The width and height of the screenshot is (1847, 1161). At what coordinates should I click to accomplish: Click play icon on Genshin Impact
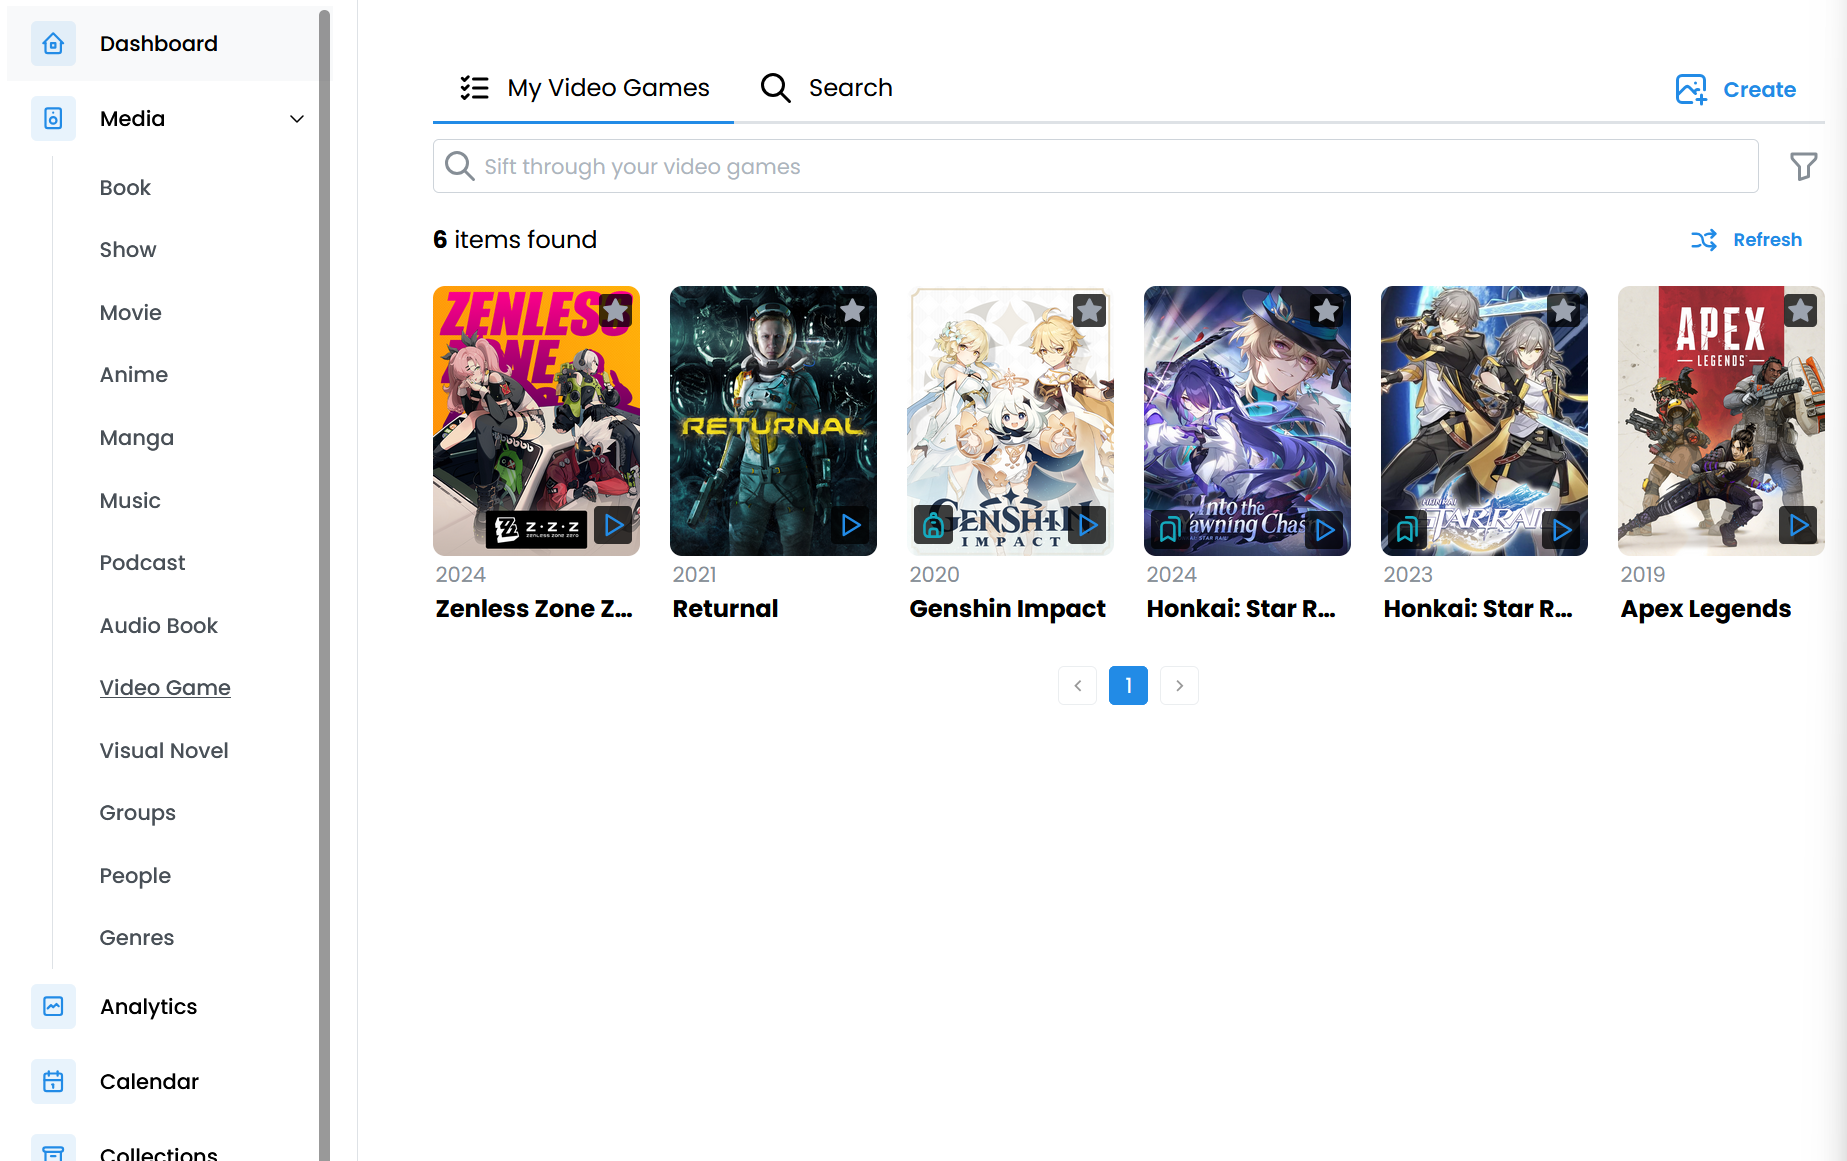coord(1088,525)
